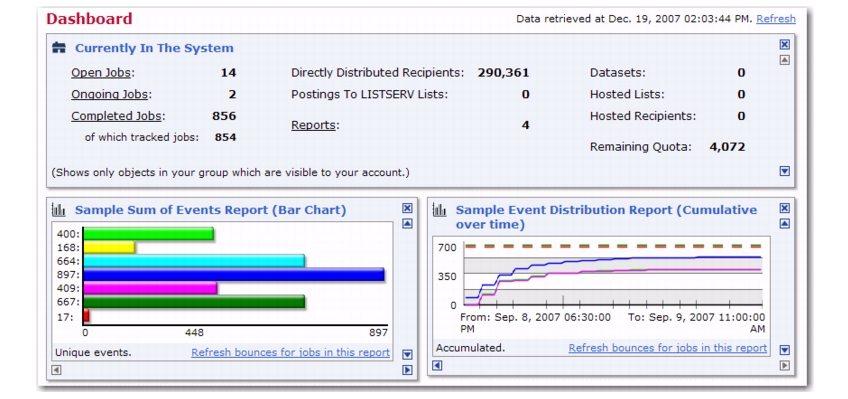Screen dimensions: 848x399
Task: Move Currently In The System panel down
Action: [x=785, y=171]
